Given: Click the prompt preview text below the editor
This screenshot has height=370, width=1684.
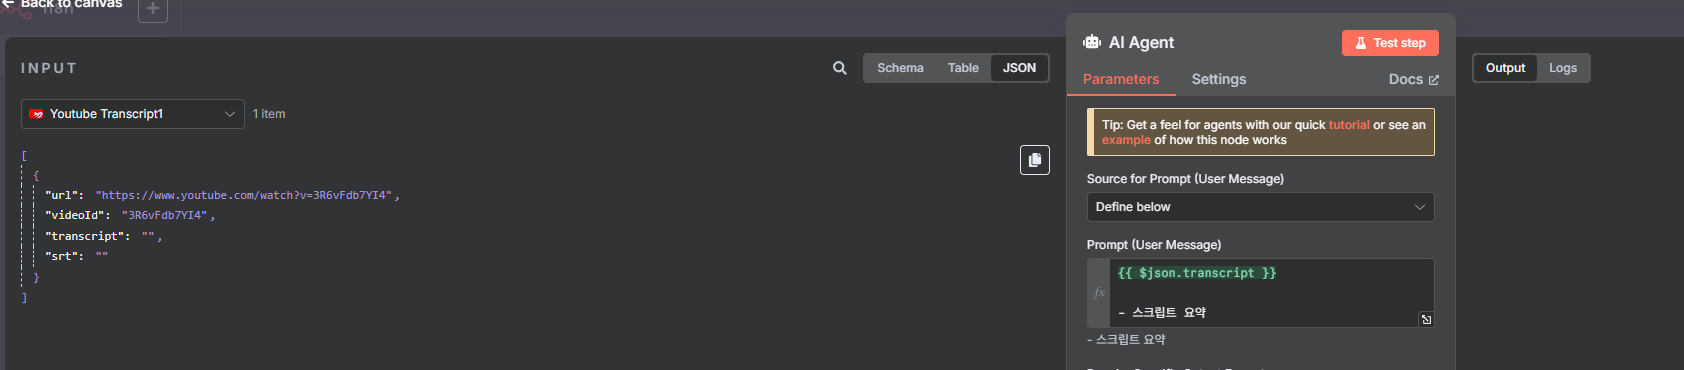Looking at the screenshot, I should [x=1126, y=339].
